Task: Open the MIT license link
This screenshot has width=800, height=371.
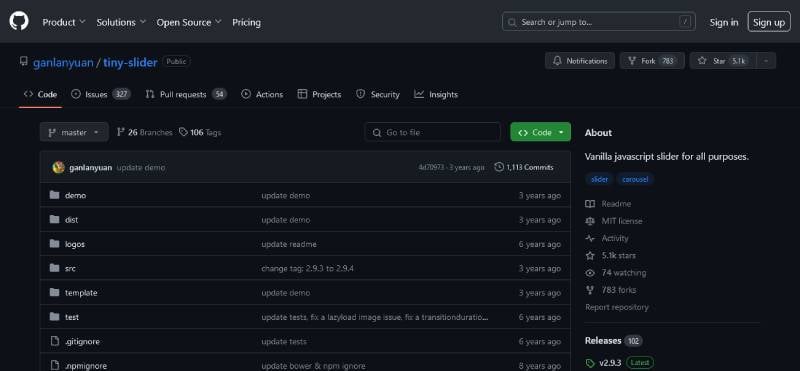Action: pyautogui.click(x=614, y=221)
